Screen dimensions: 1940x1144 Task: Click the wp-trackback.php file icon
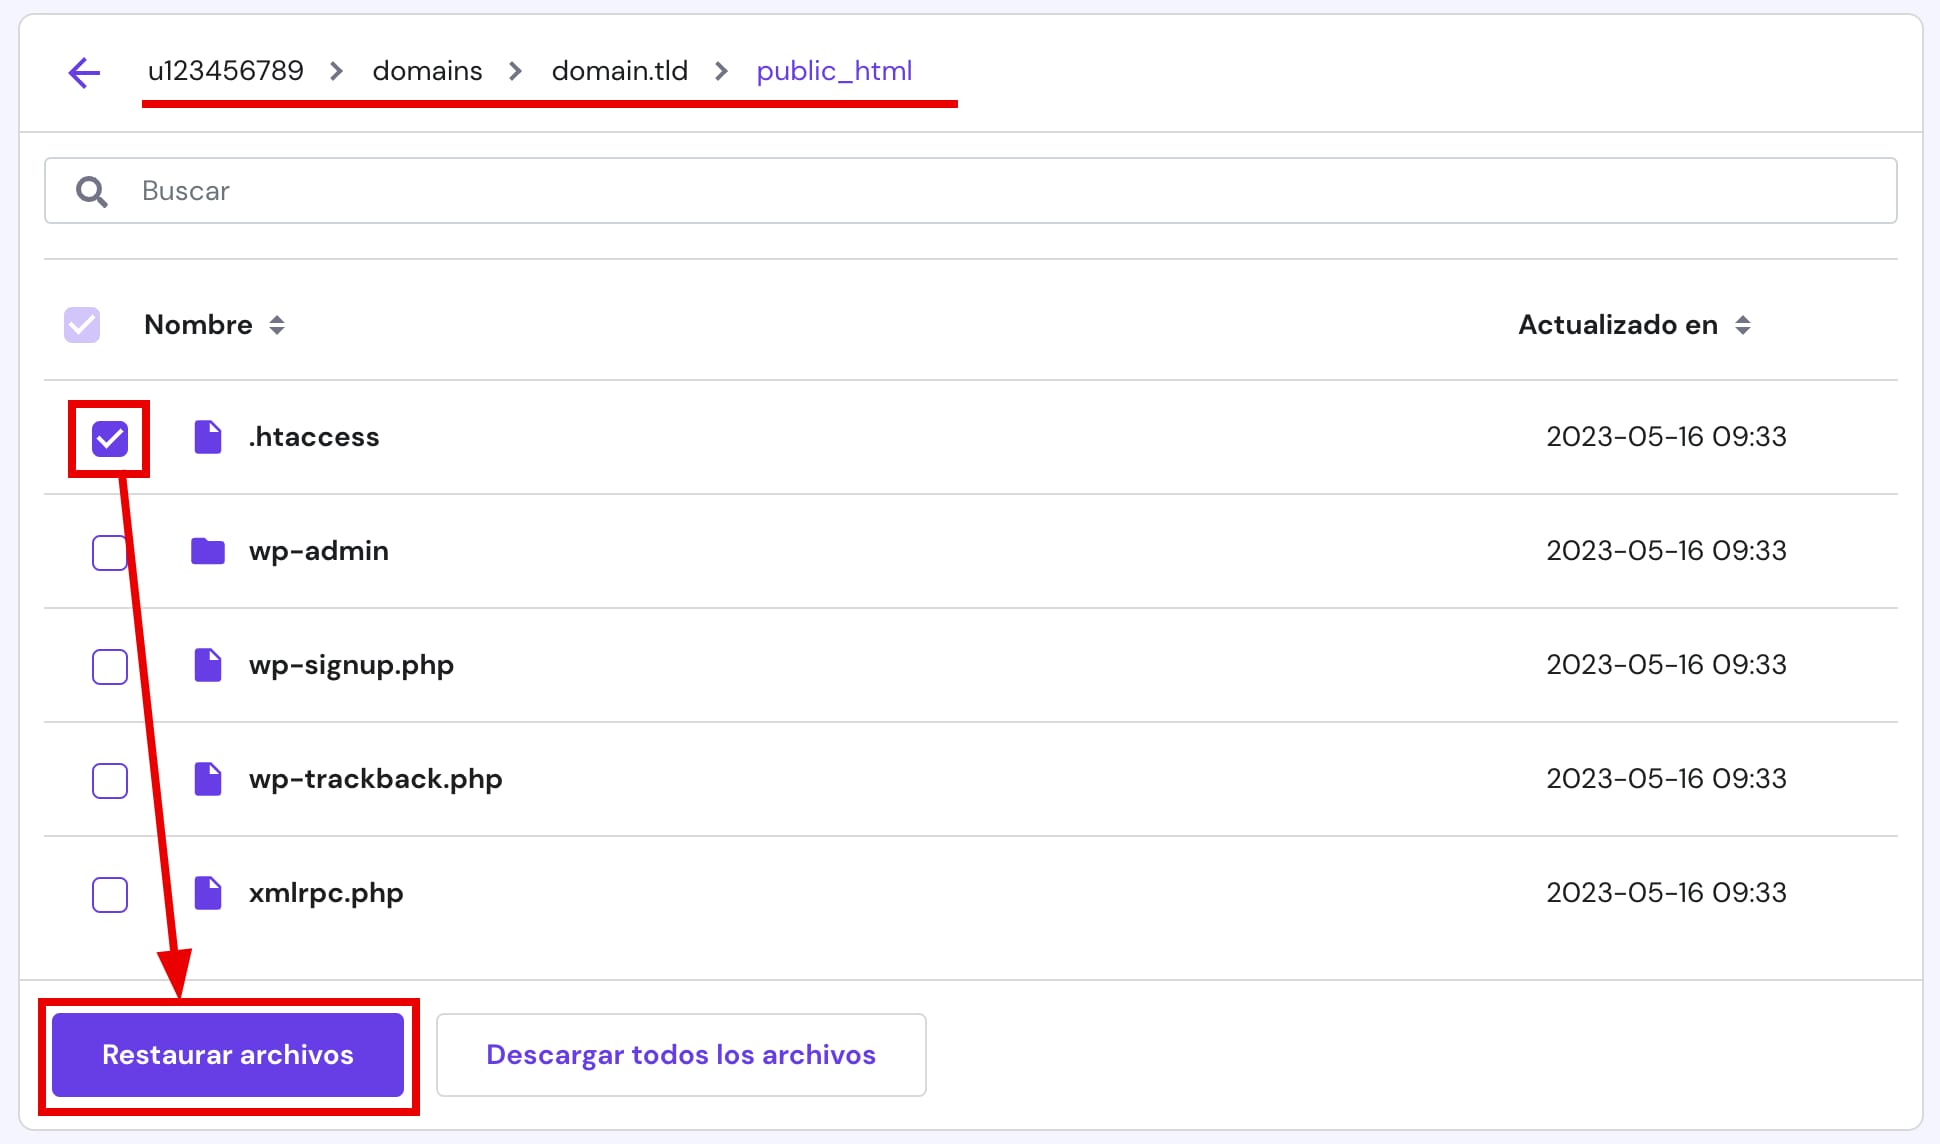[x=207, y=779]
